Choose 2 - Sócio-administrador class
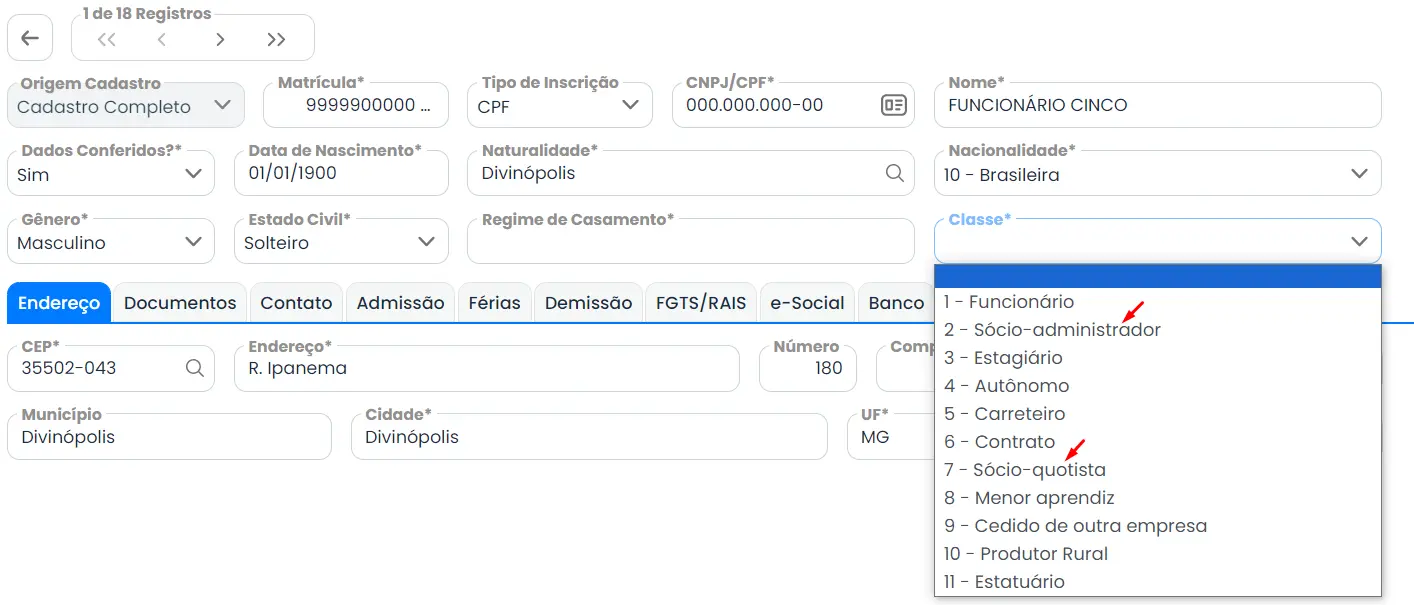Viewport: 1414px width, 605px height. 1158,330
